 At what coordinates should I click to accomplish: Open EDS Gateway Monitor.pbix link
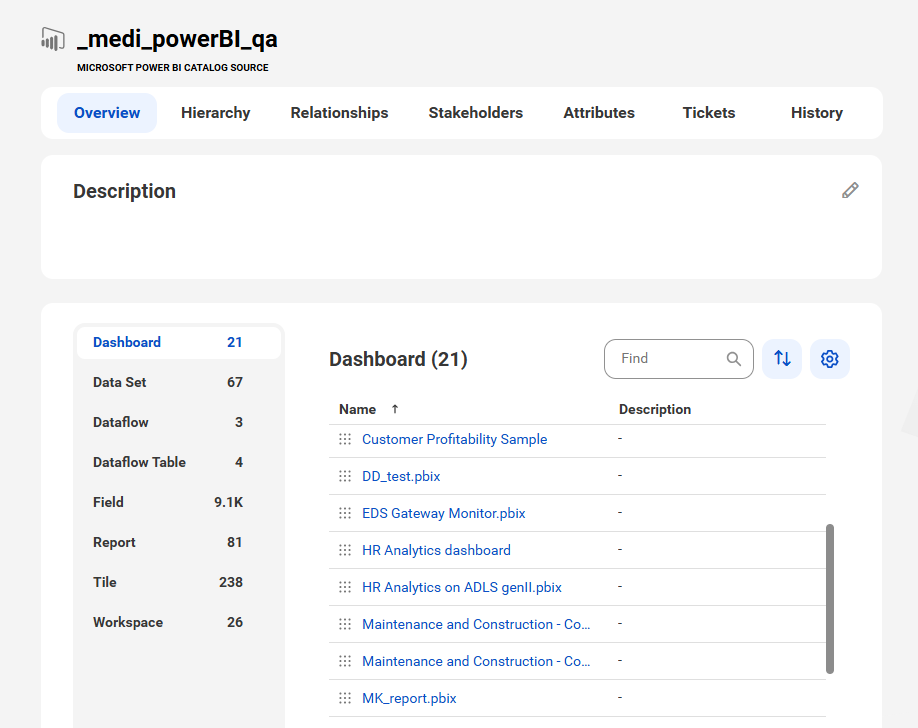443,513
